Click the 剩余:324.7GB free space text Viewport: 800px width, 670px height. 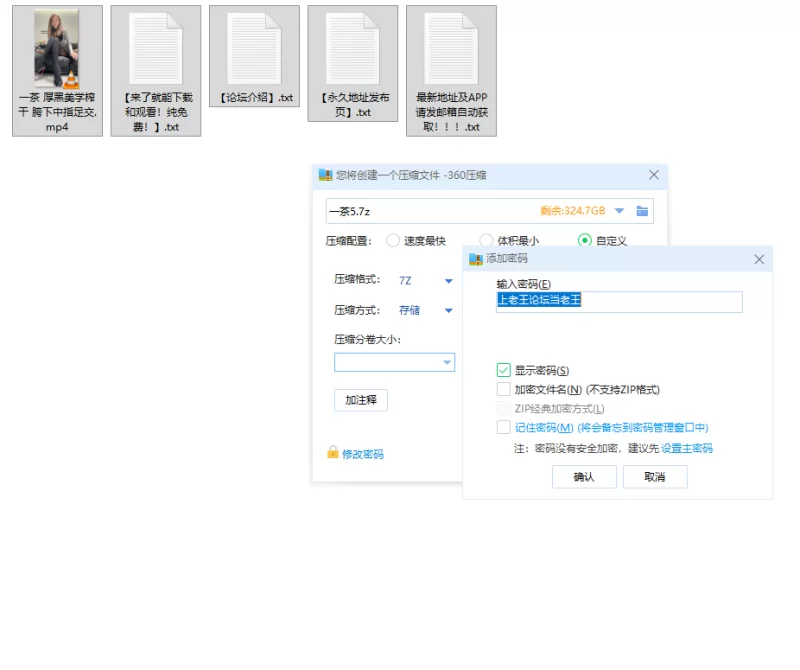pos(572,211)
